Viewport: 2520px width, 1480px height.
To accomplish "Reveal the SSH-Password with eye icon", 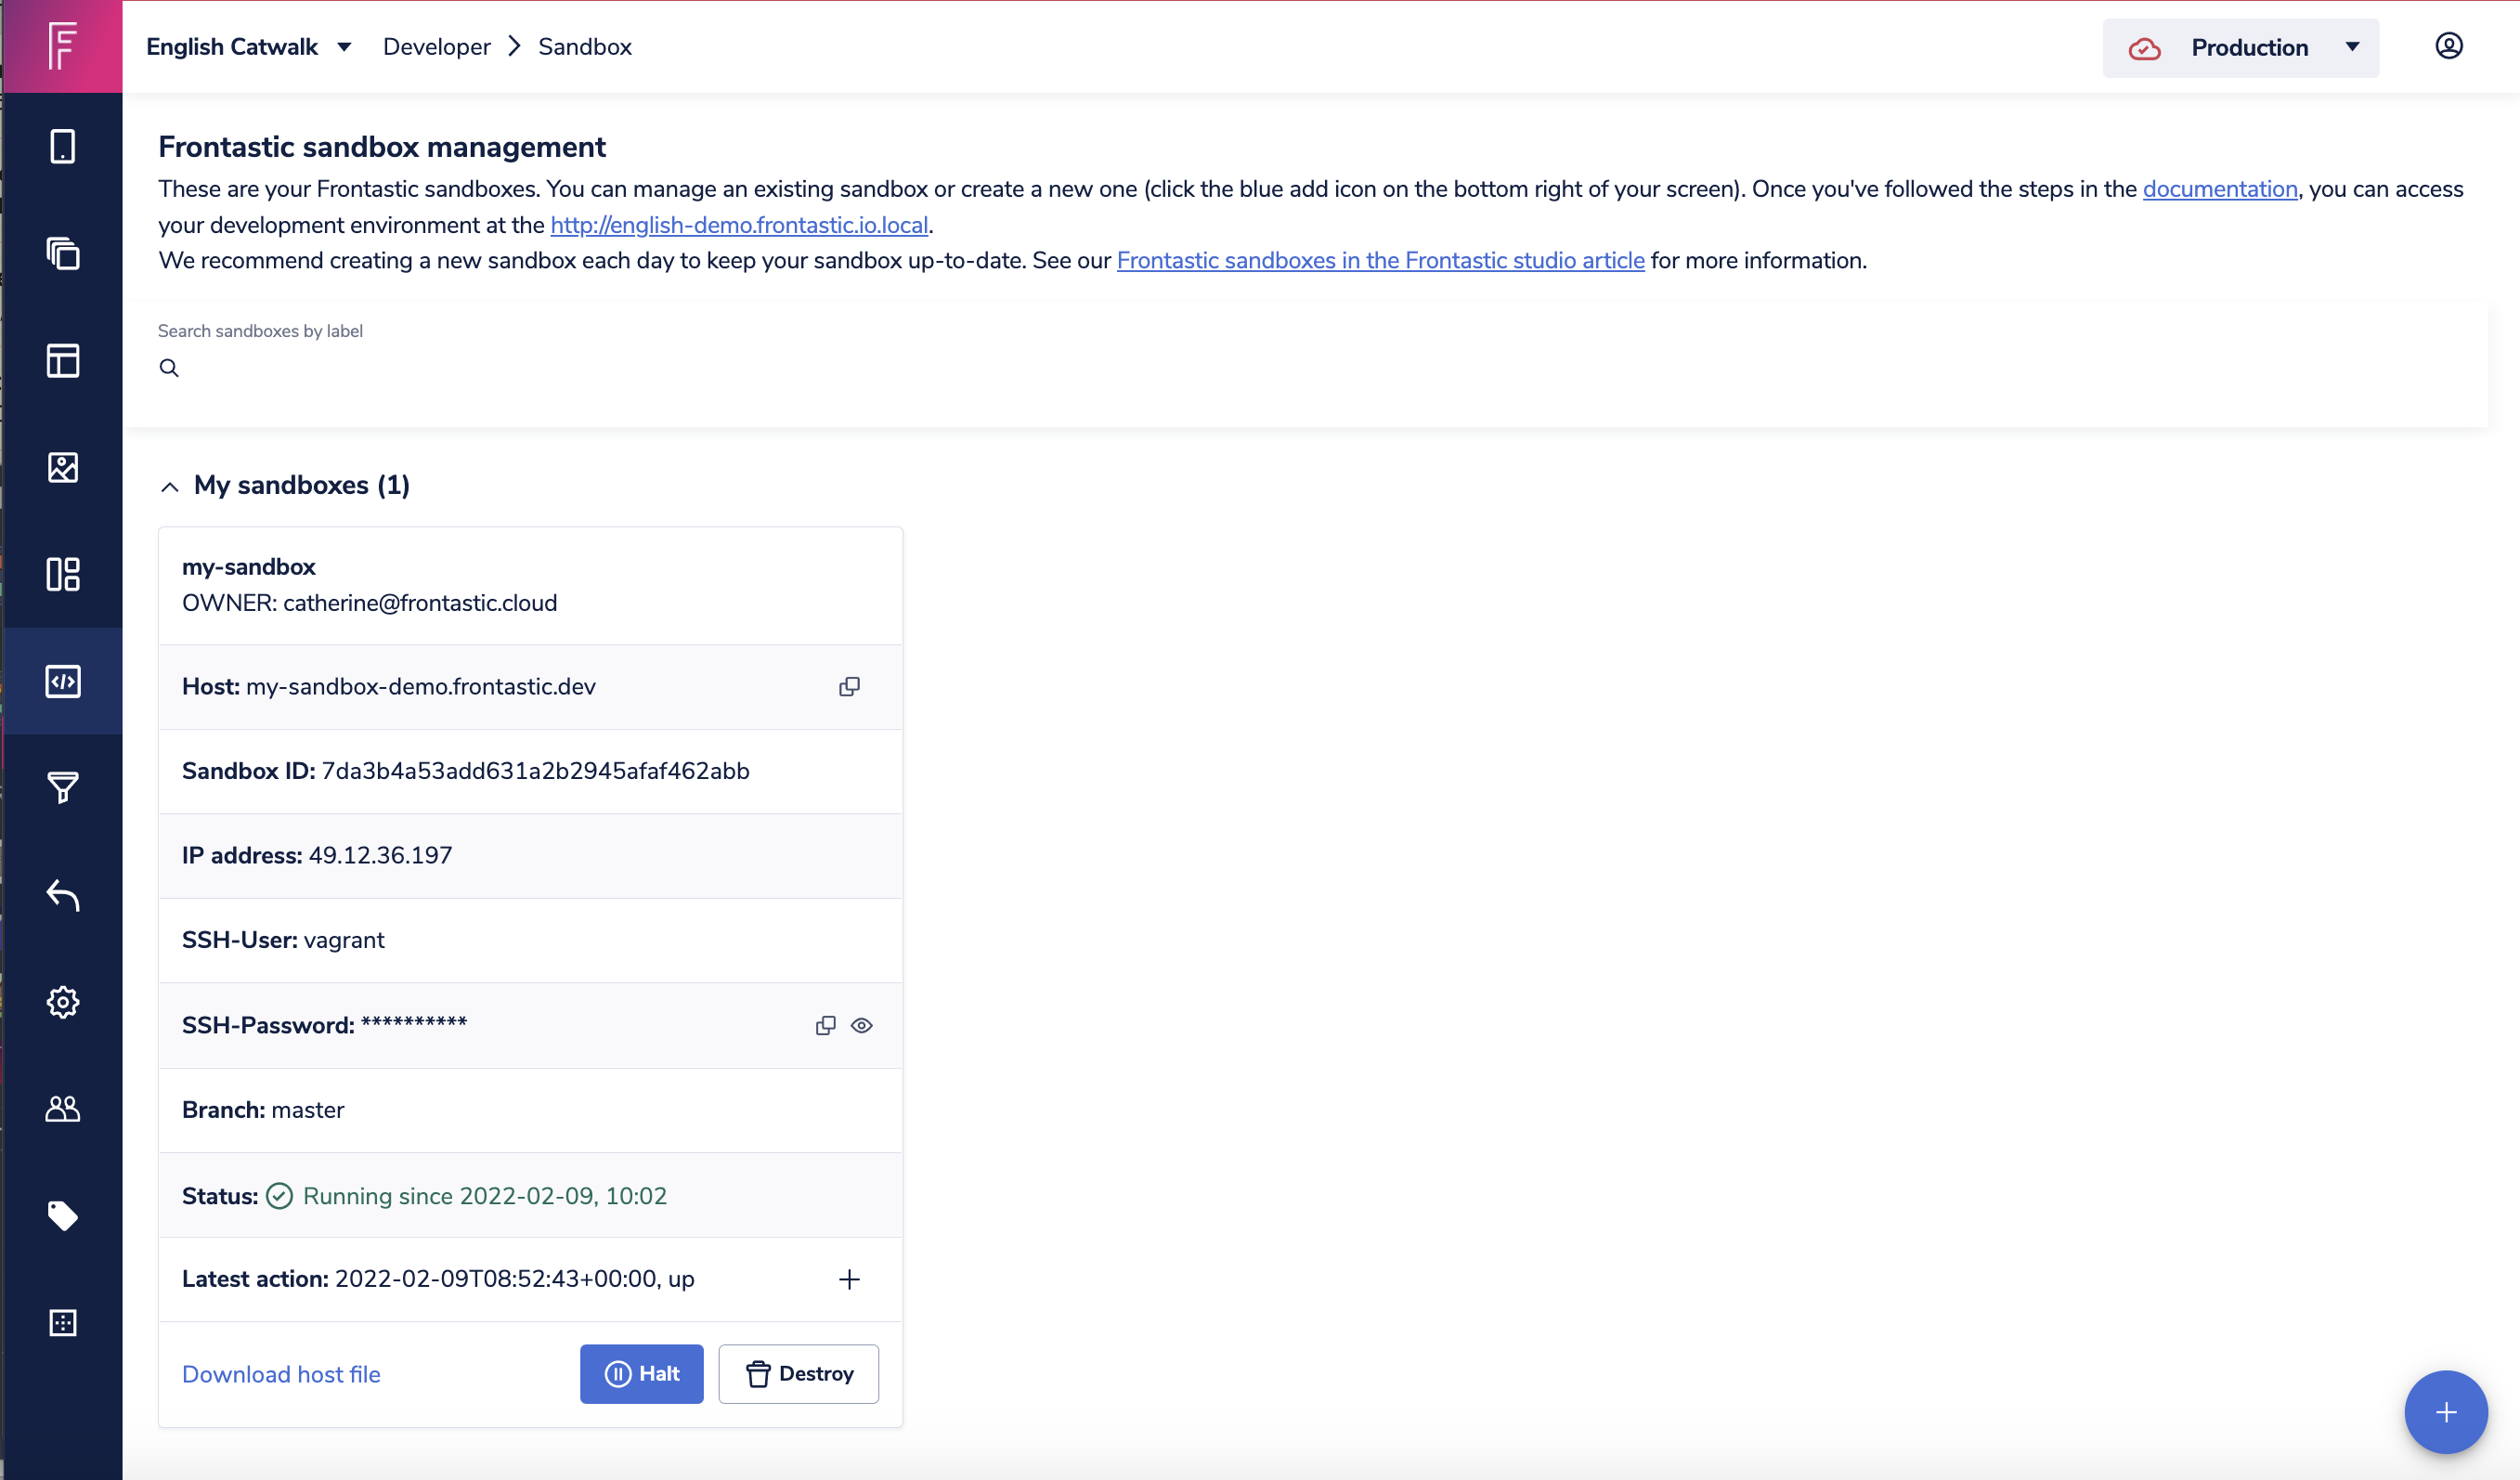I will tap(861, 1025).
